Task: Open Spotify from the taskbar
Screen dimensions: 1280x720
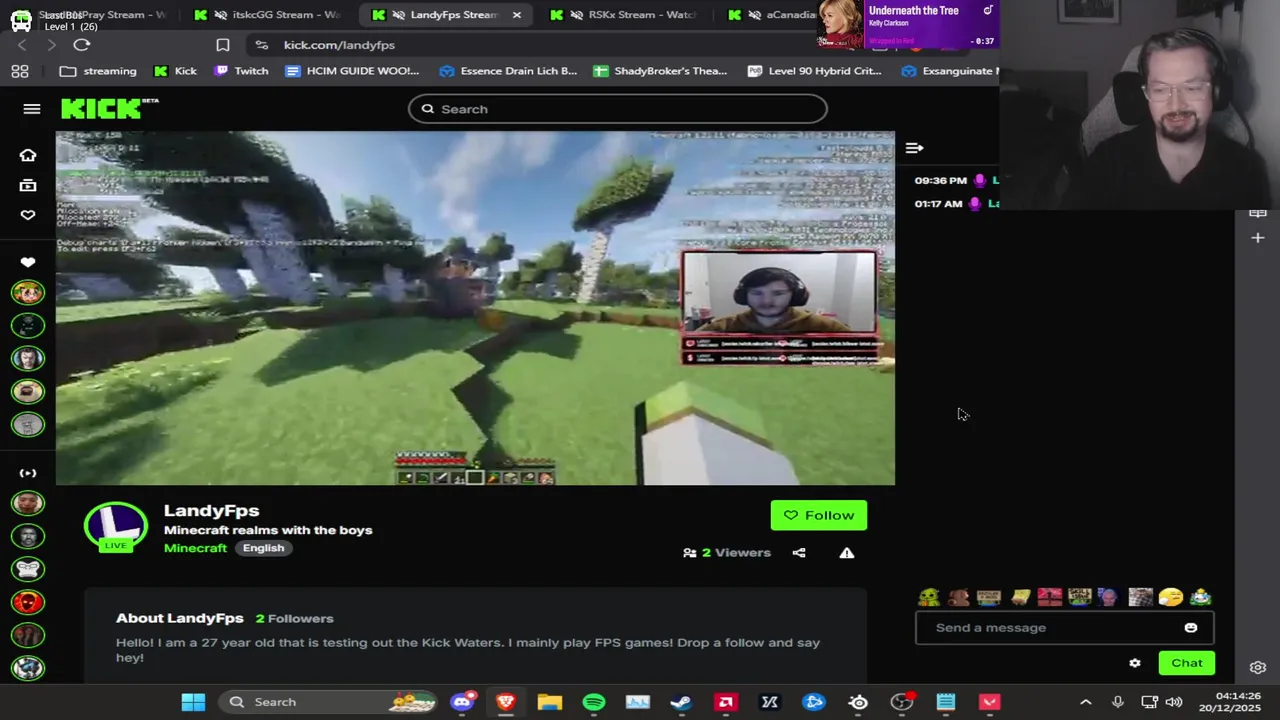Action: pos(594,702)
